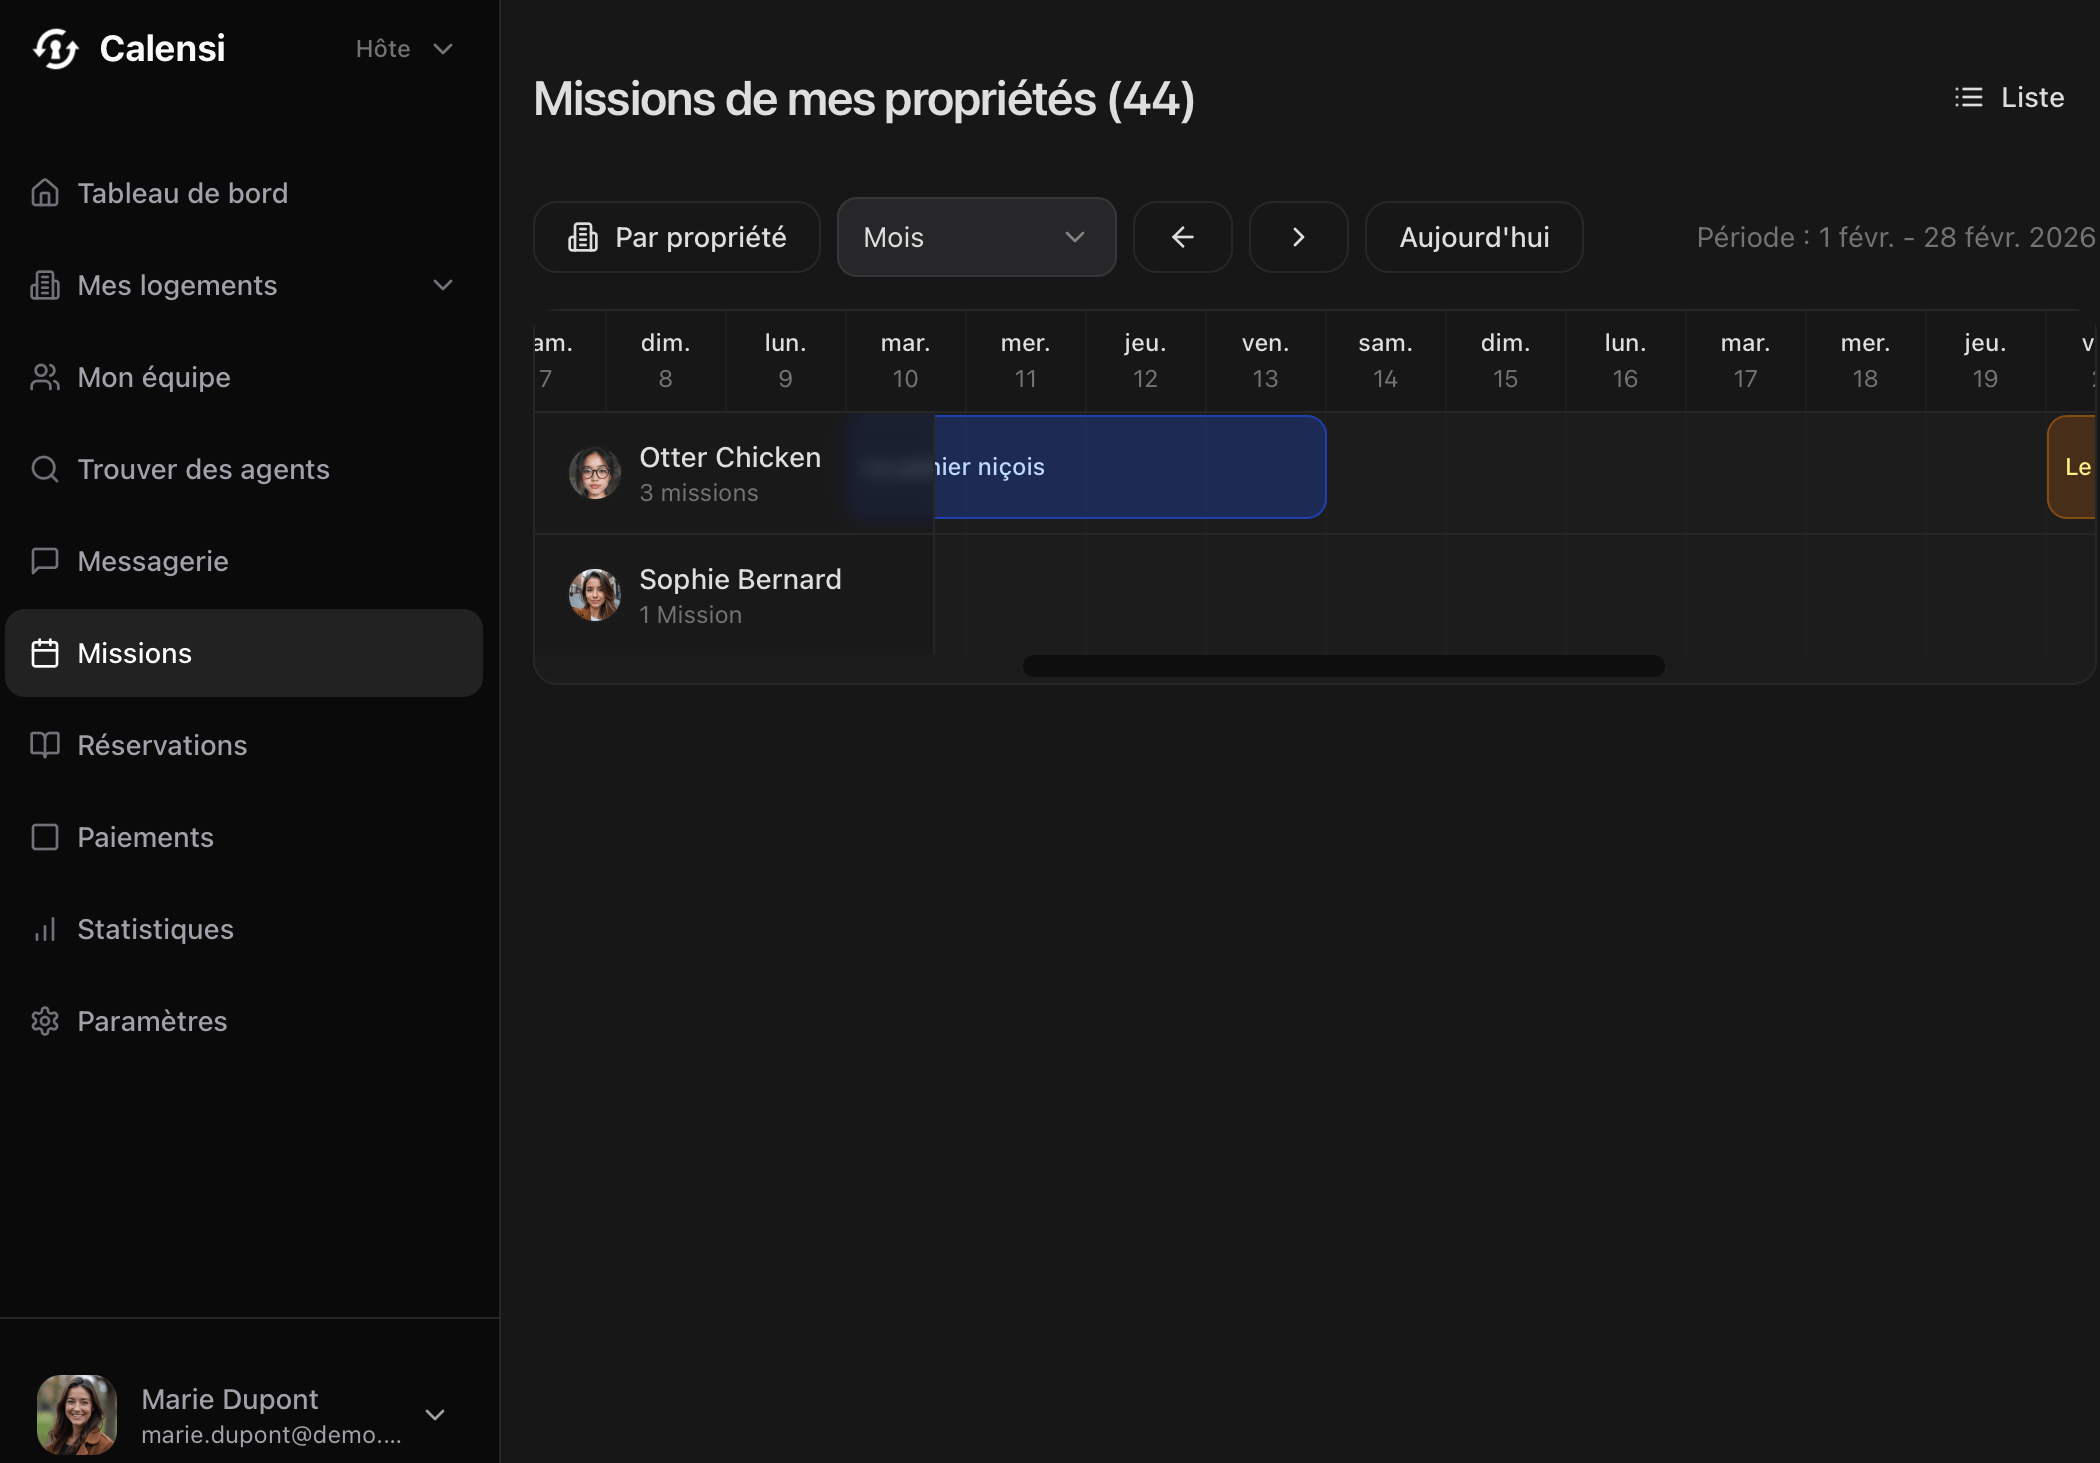Expand Marie Dupont account menu
This screenshot has height=1463, width=2100.
[435, 1414]
